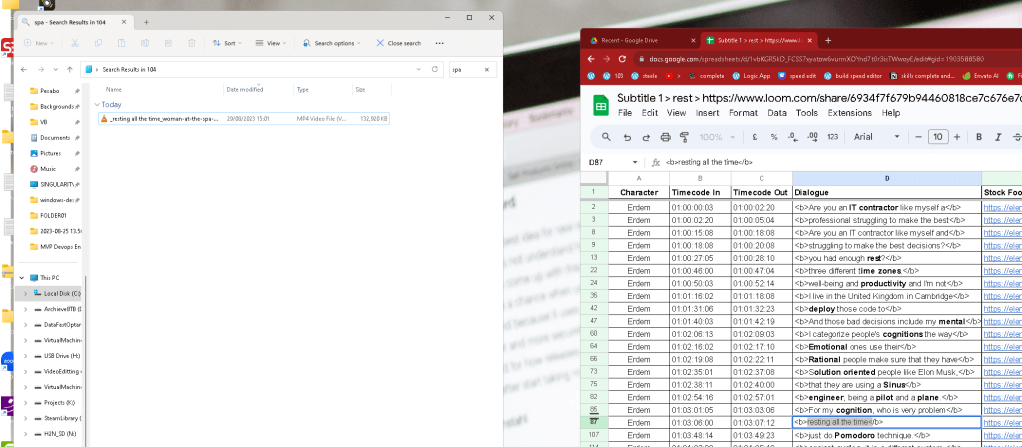1022x447 pixels.
Task: Open the View dropdown in File Explorer
Action: click(270, 43)
